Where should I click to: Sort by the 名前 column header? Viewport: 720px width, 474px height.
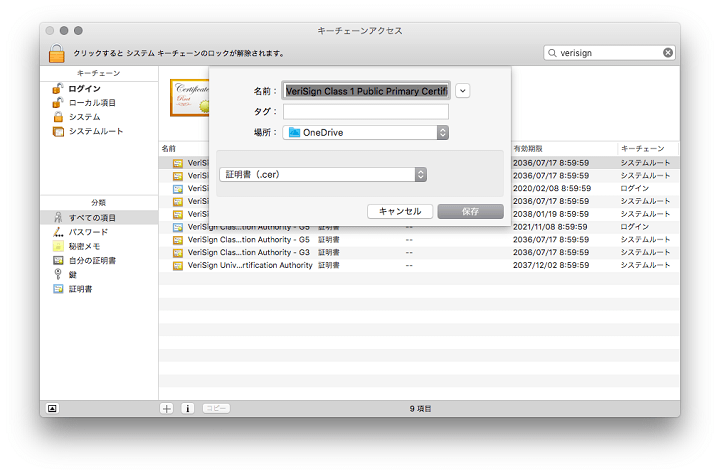(x=169, y=148)
